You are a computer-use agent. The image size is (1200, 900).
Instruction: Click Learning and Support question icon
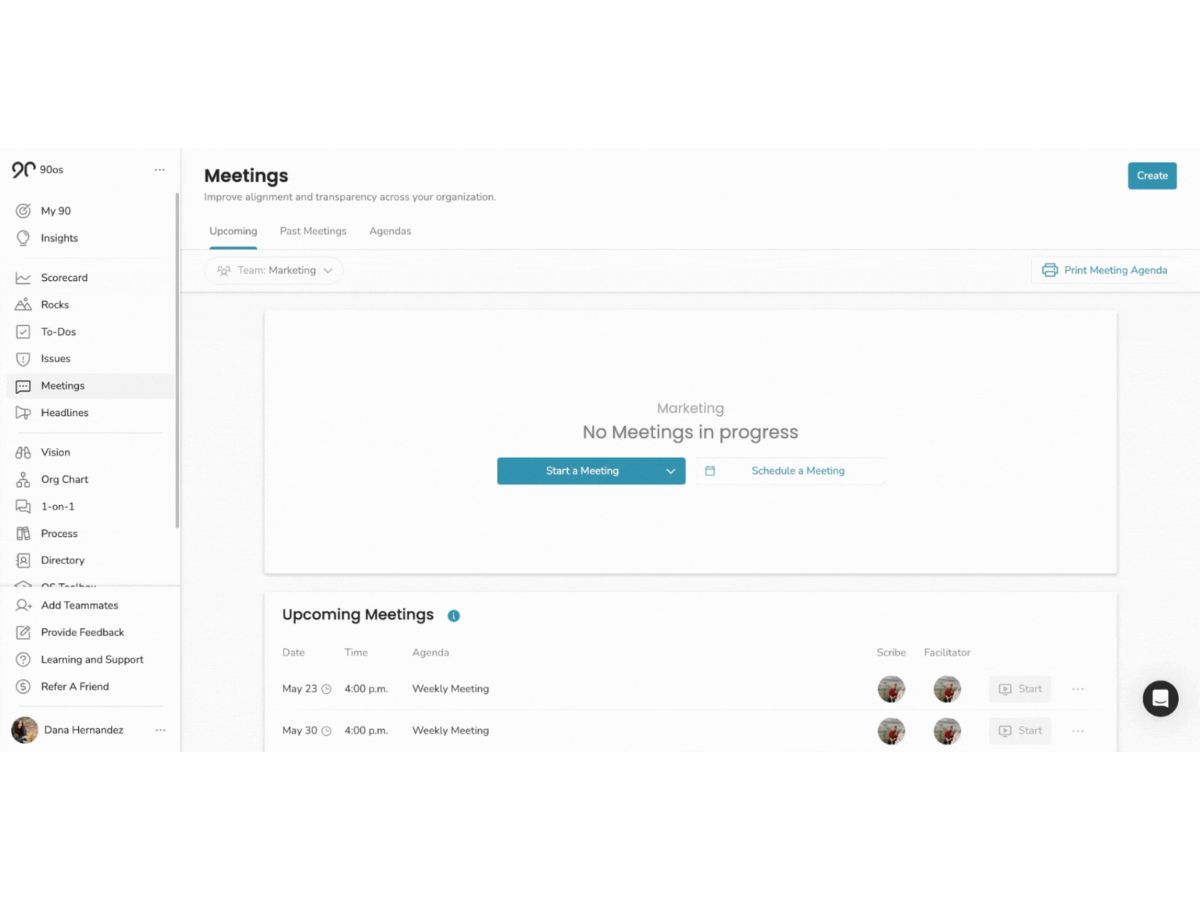click(23, 660)
